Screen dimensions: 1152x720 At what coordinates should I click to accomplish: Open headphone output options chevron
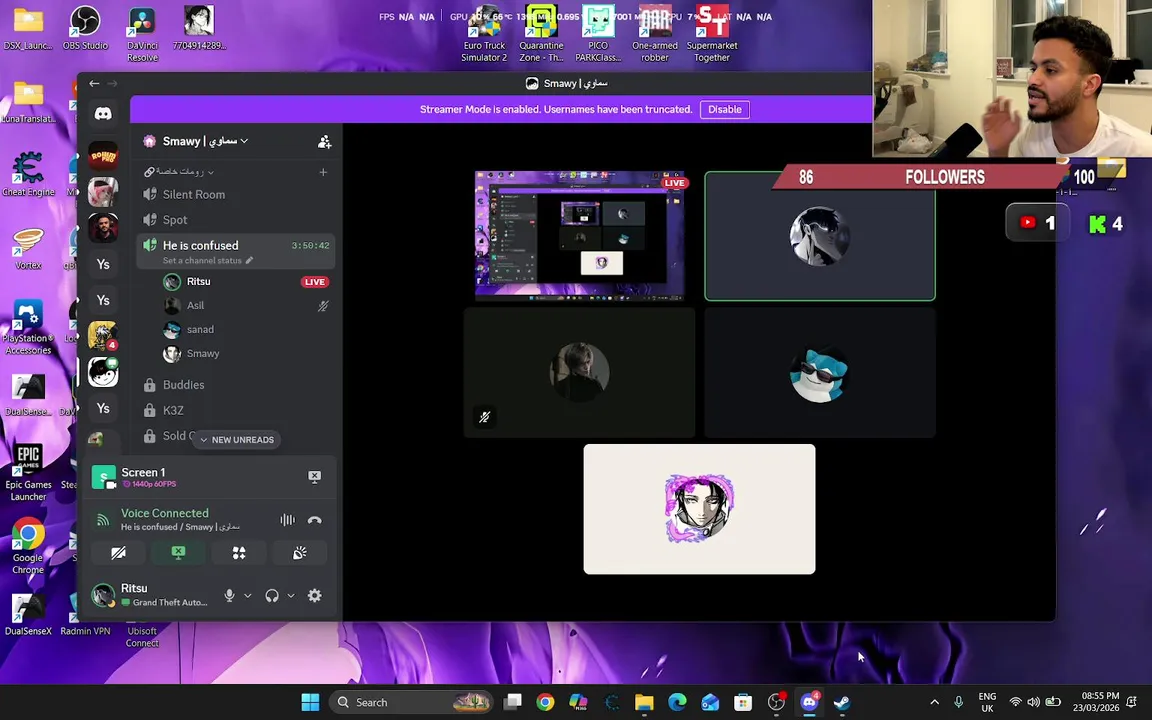(291, 596)
